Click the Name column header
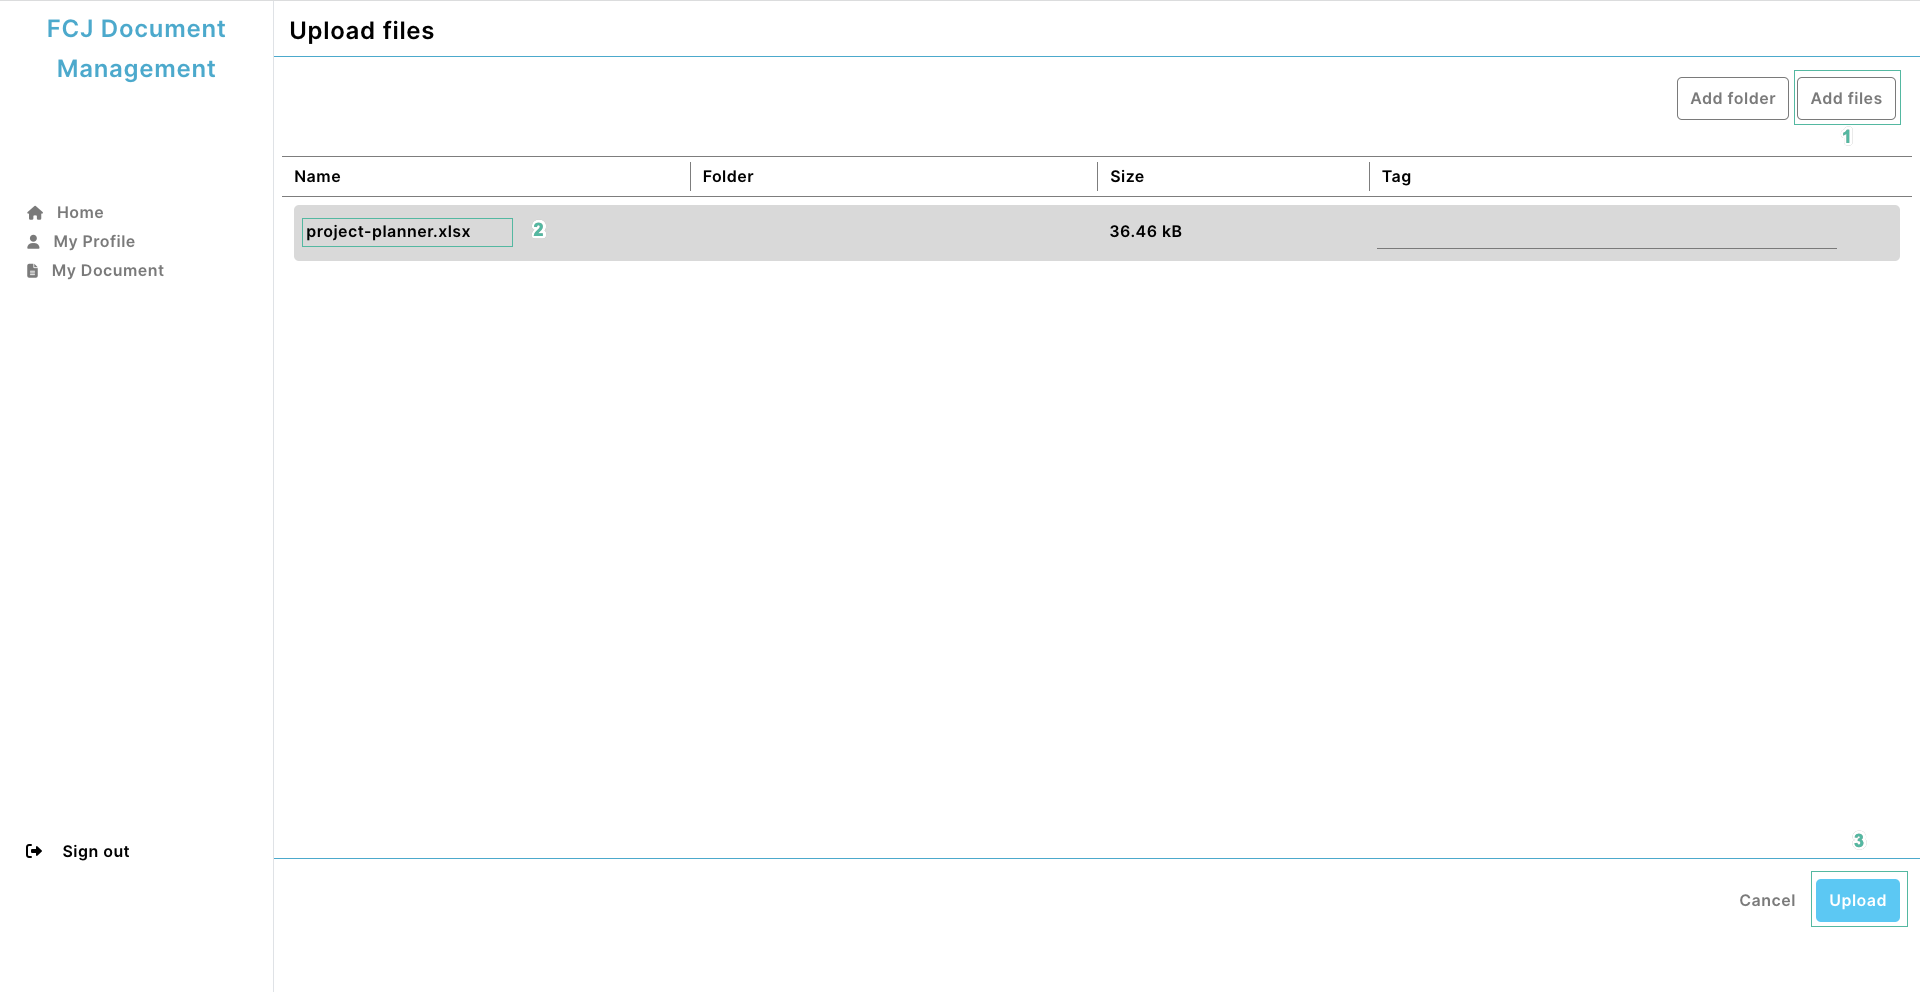The width and height of the screenshot is (1920, 1002). 317,176
